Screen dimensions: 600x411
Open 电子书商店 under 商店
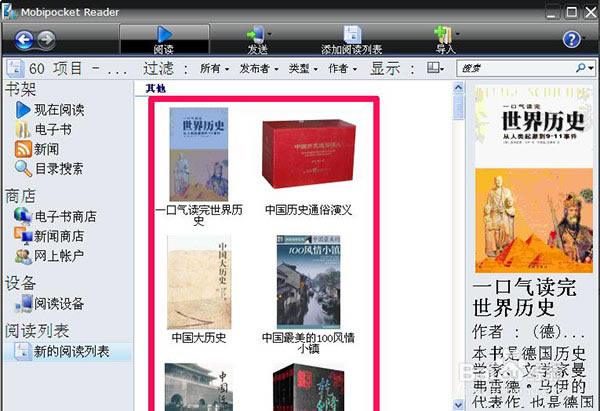[65, 217]
